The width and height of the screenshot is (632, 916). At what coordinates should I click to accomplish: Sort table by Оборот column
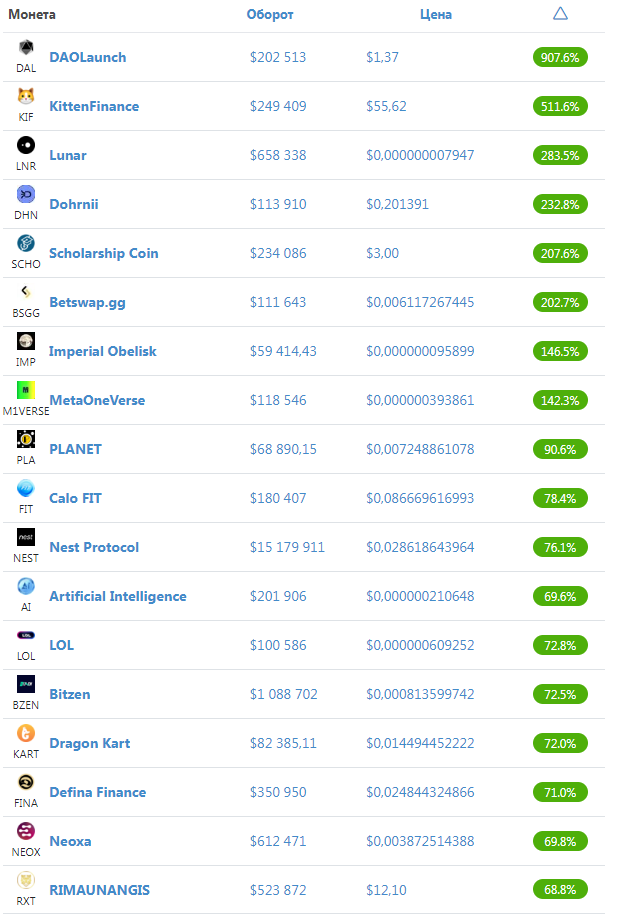tap(270, 15)
